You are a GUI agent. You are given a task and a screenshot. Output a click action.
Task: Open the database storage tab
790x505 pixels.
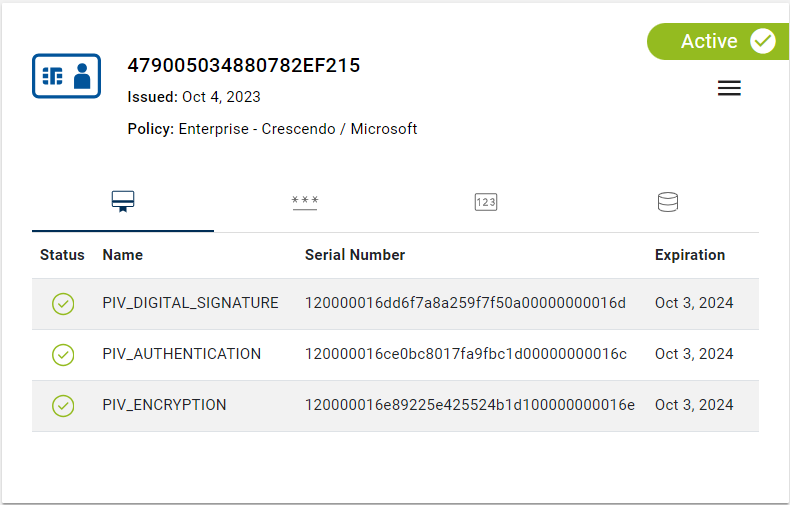[667, 202]
